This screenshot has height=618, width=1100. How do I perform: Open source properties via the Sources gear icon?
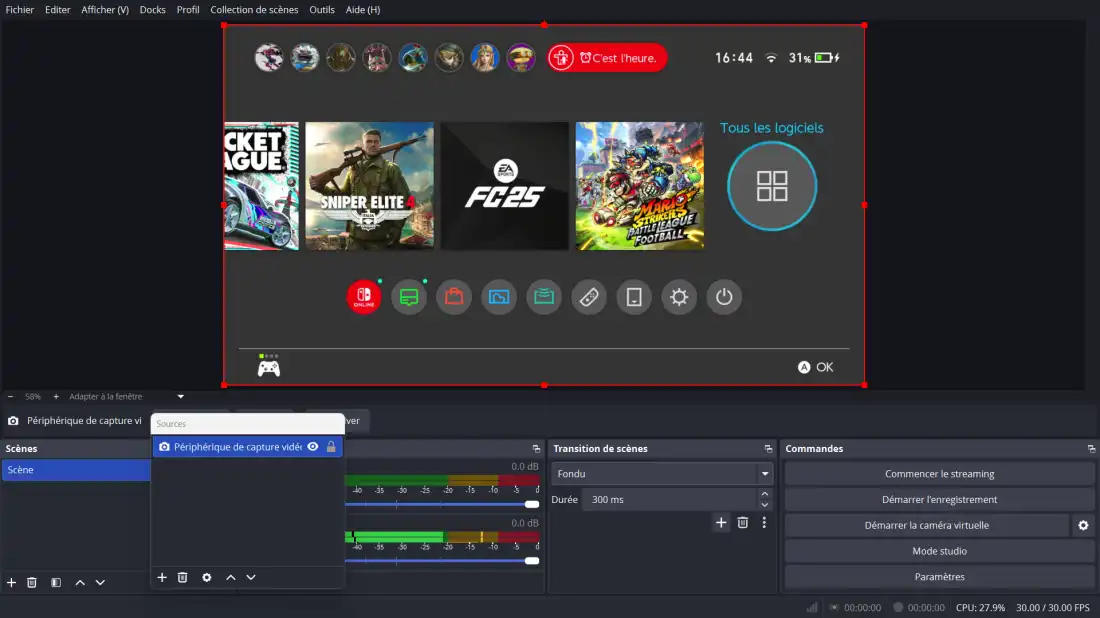pyautogui.click(x=207, y=577)
